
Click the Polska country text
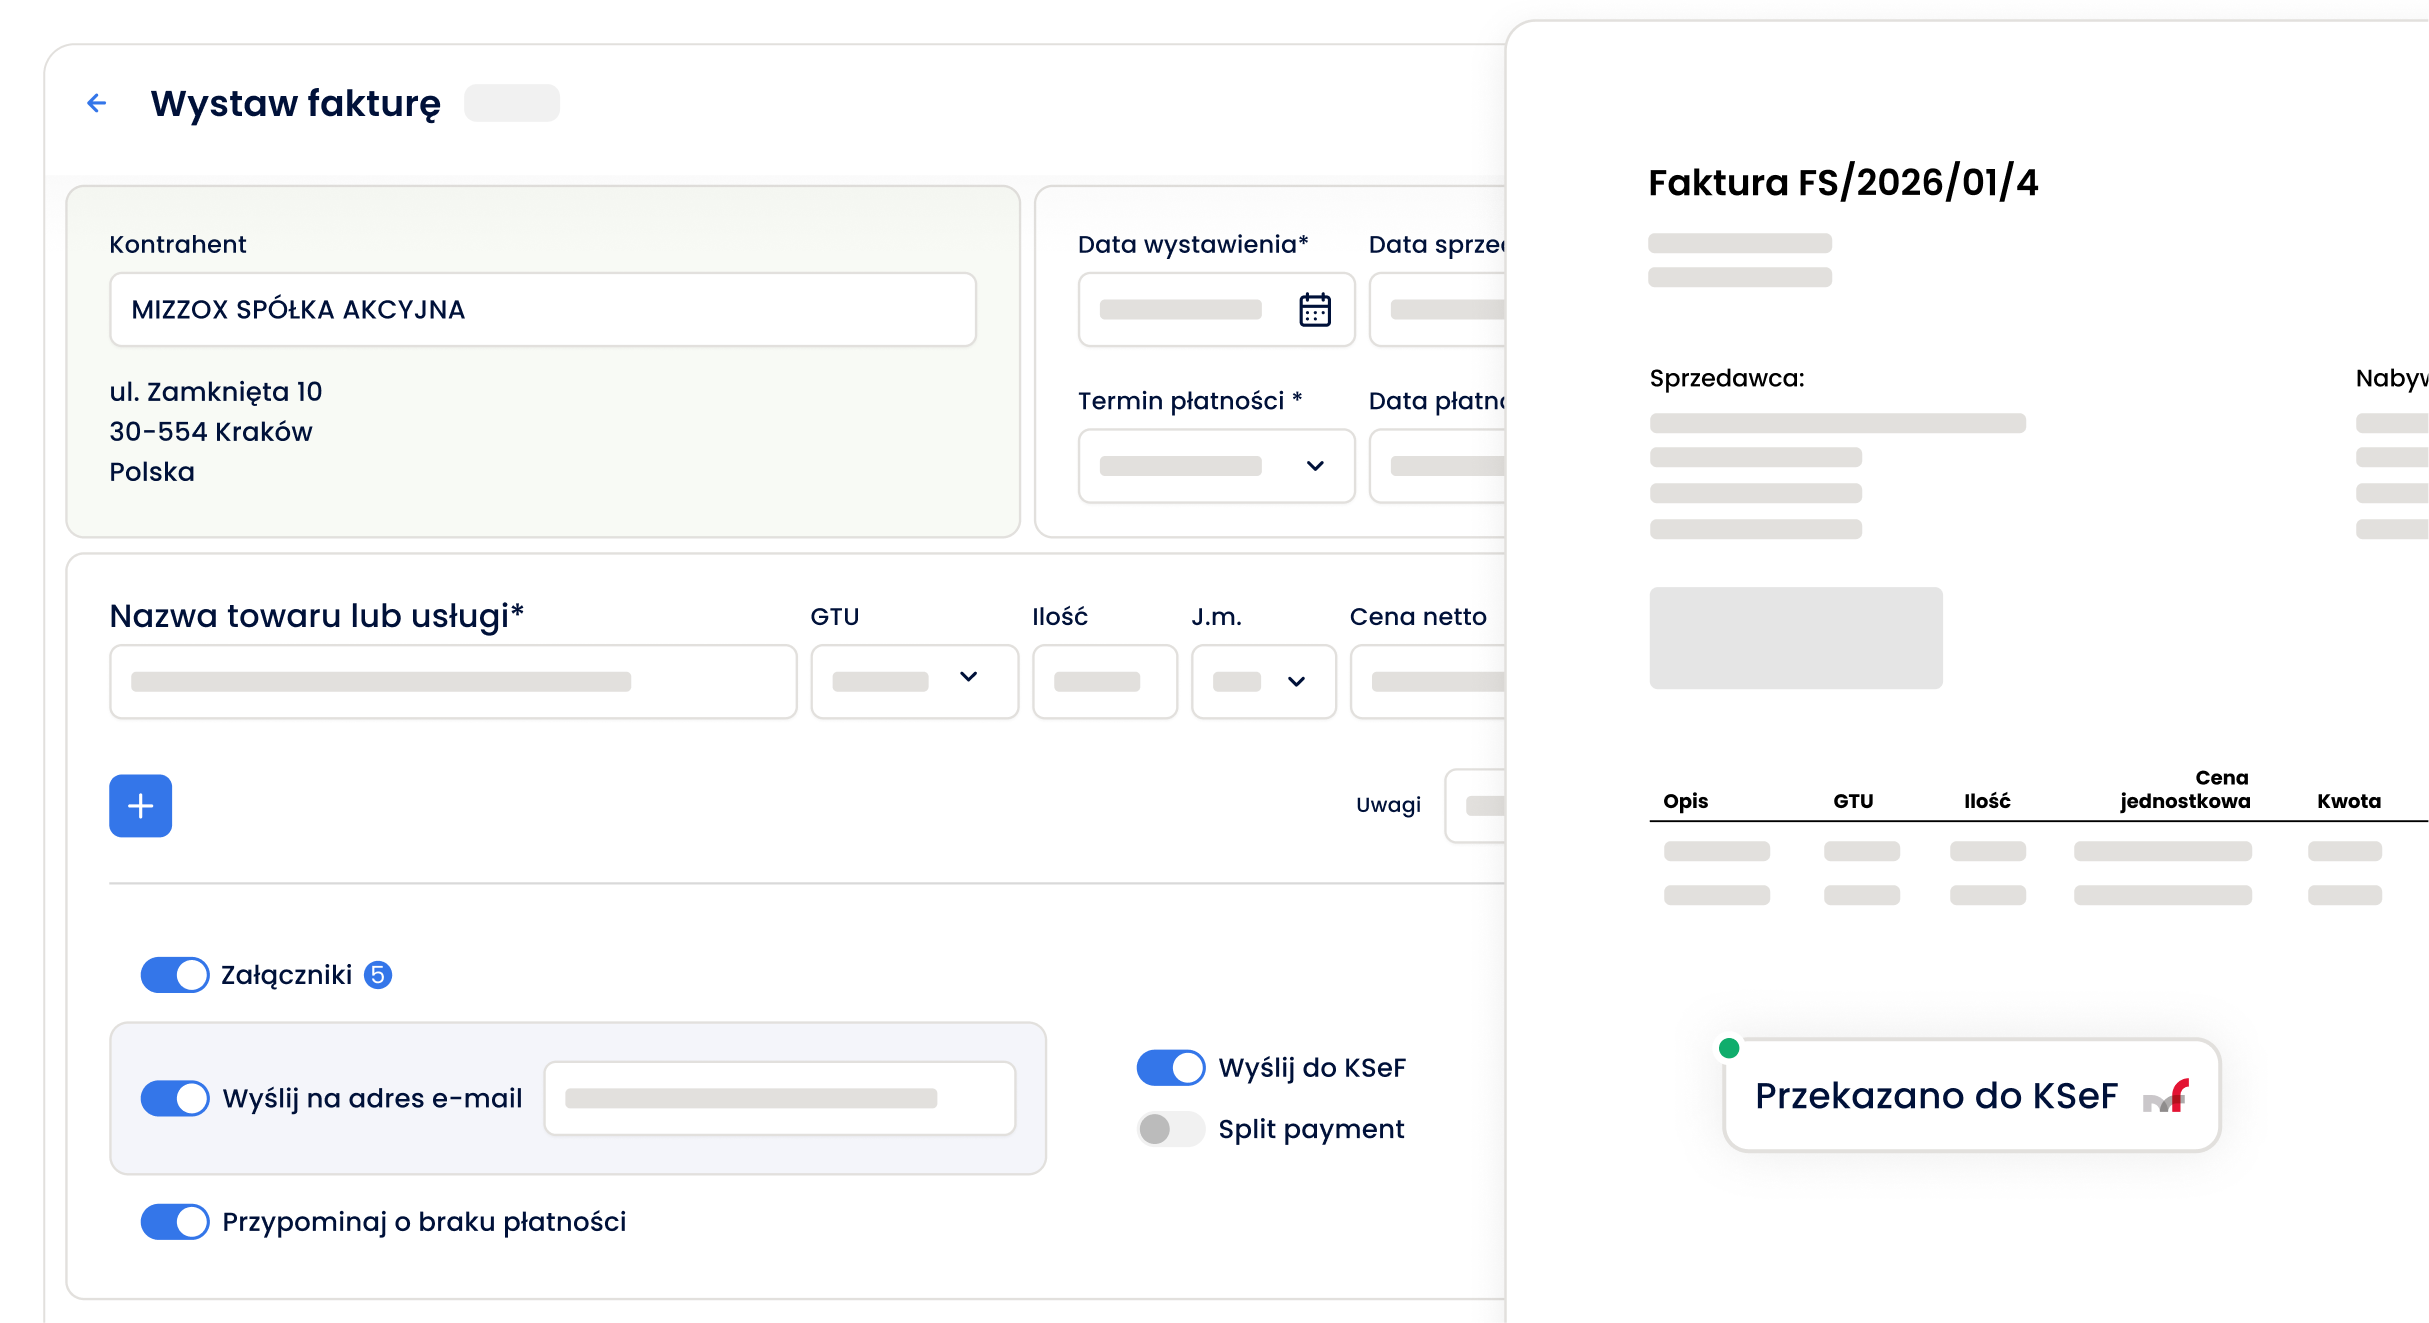pyautogui.click(x=152, y=472)
